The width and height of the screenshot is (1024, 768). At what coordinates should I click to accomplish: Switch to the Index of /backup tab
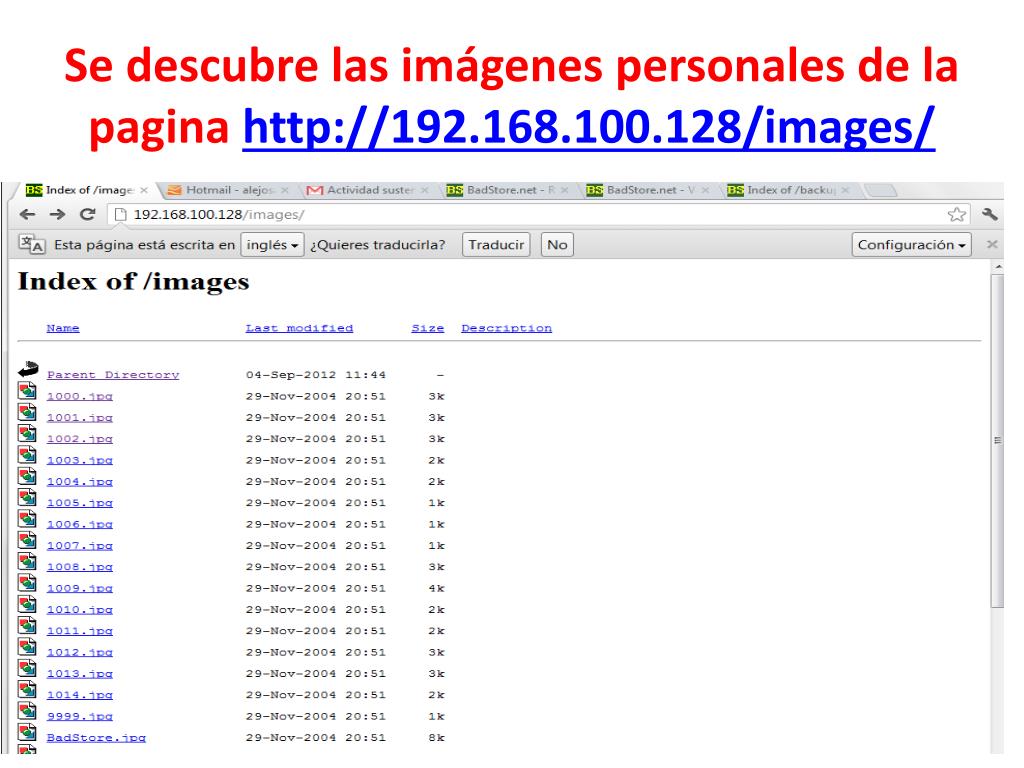tap(787, 190)
